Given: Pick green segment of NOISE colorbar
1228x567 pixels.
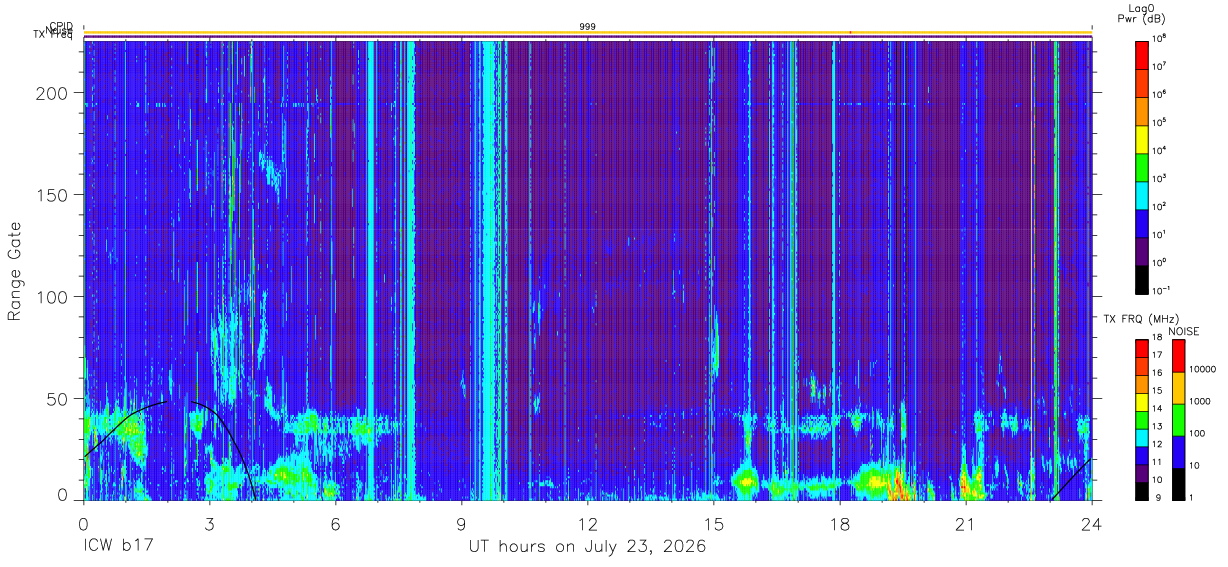Looking at the screenshot, I should tap(1178, 420).
